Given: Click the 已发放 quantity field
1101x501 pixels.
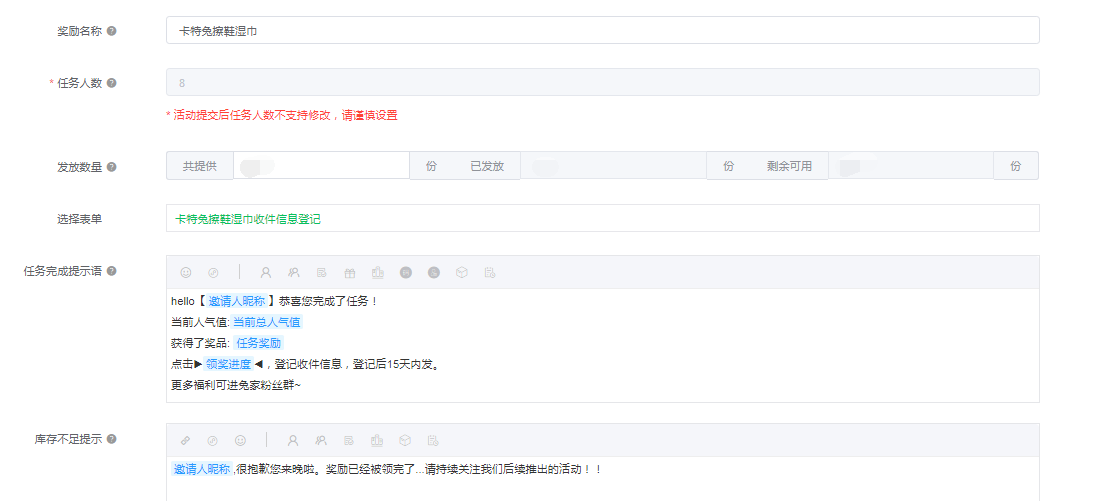Looking at the screenshot, I should pos(614,166).
